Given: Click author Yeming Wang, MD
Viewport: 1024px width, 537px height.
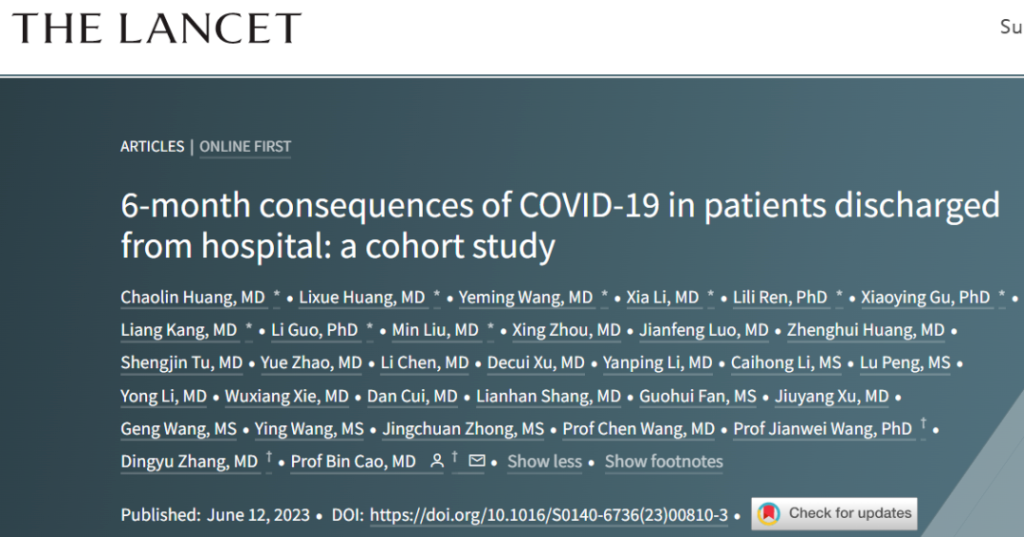Looking at the screenshot, I should point(526,297).
